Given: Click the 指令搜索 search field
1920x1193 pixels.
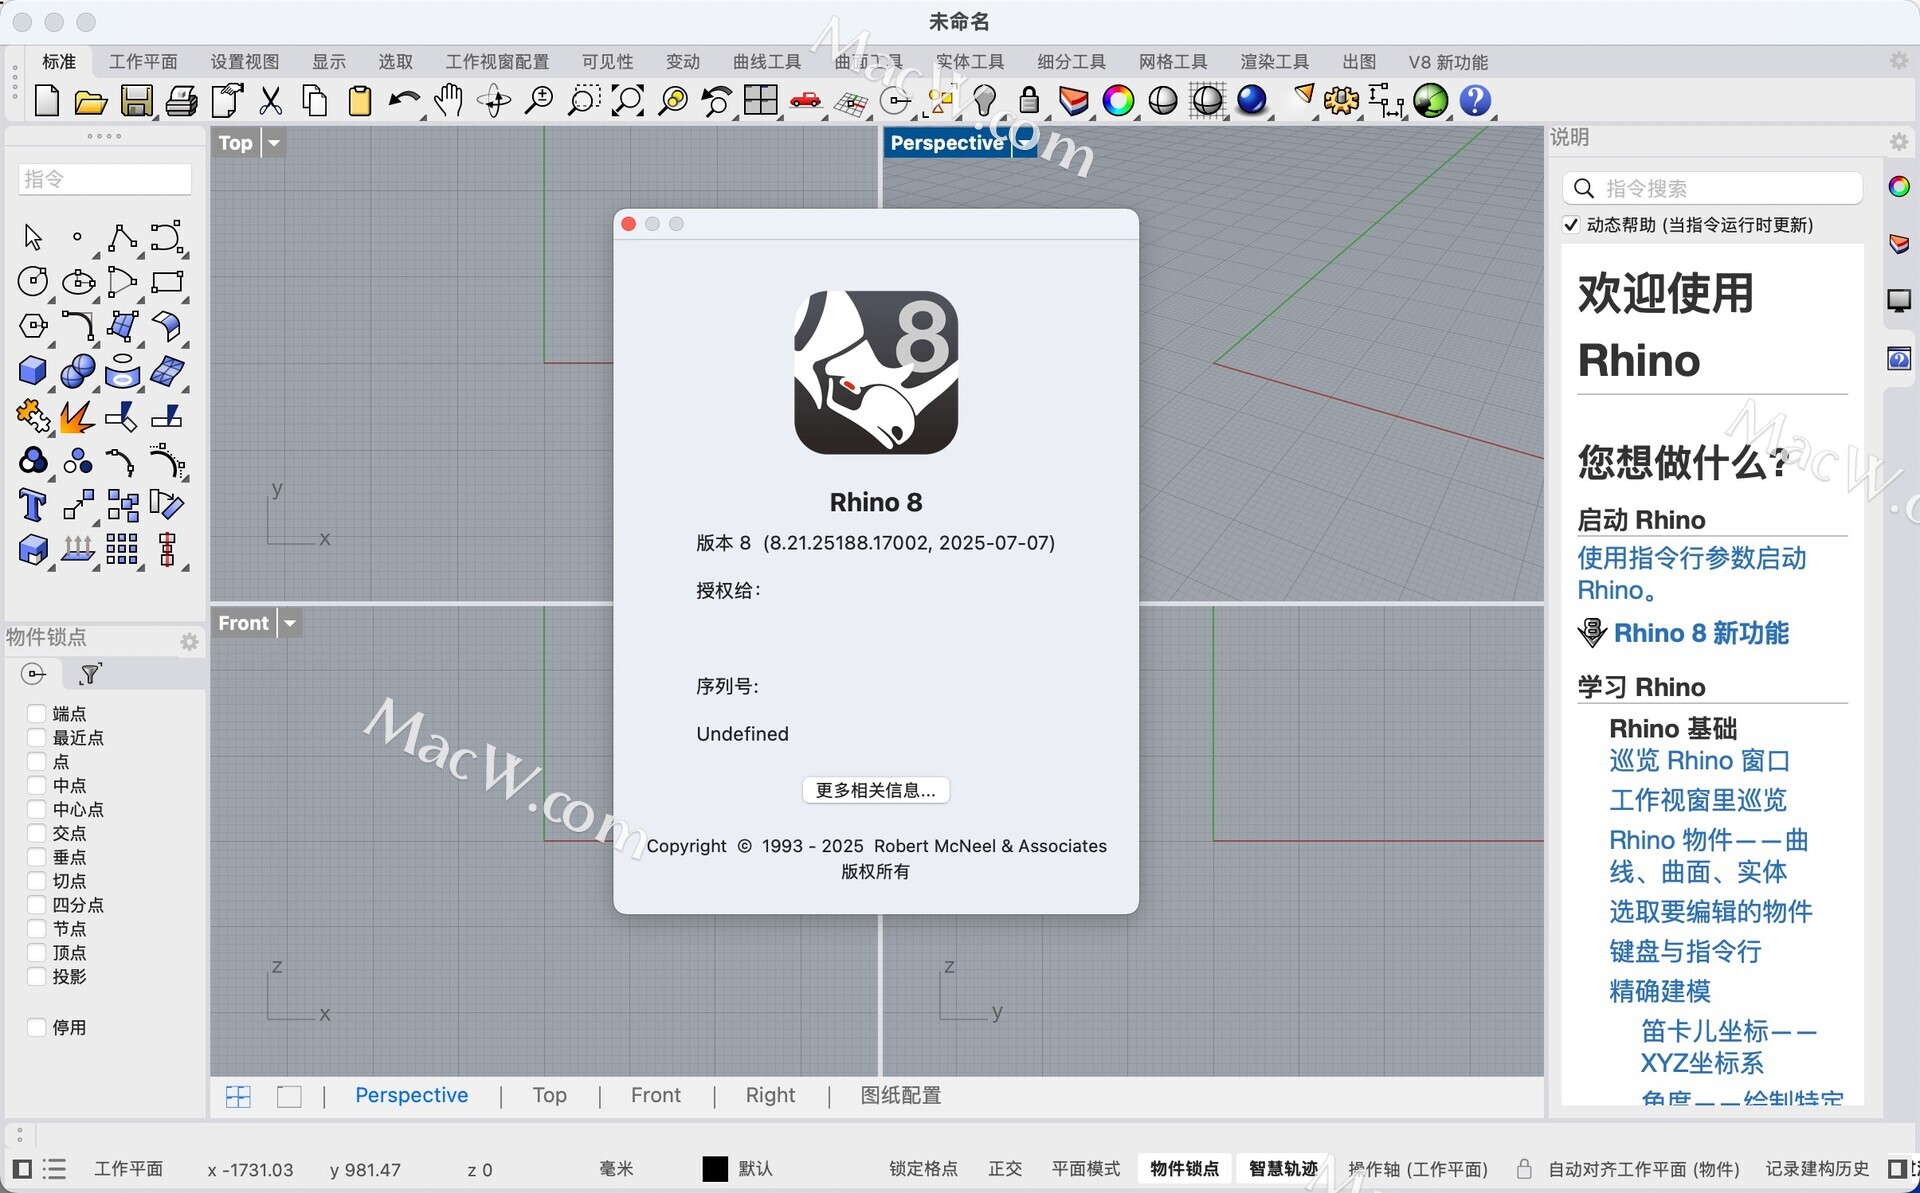Looking at the screenshot, I should (1712, 188).
